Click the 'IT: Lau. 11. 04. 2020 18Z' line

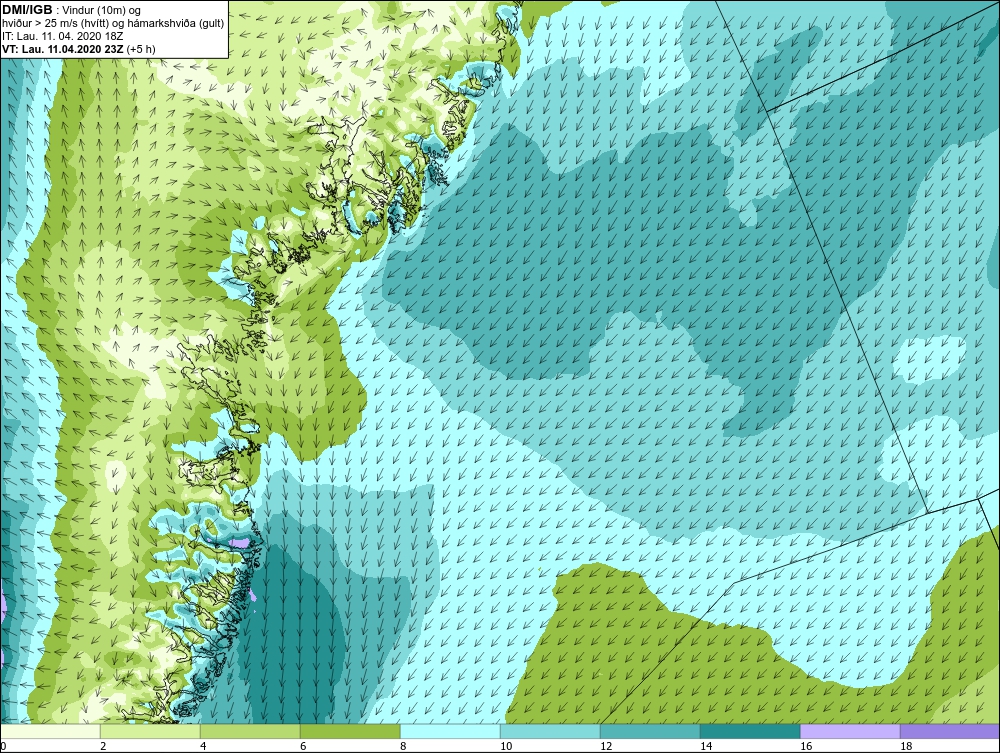point(62,36)
